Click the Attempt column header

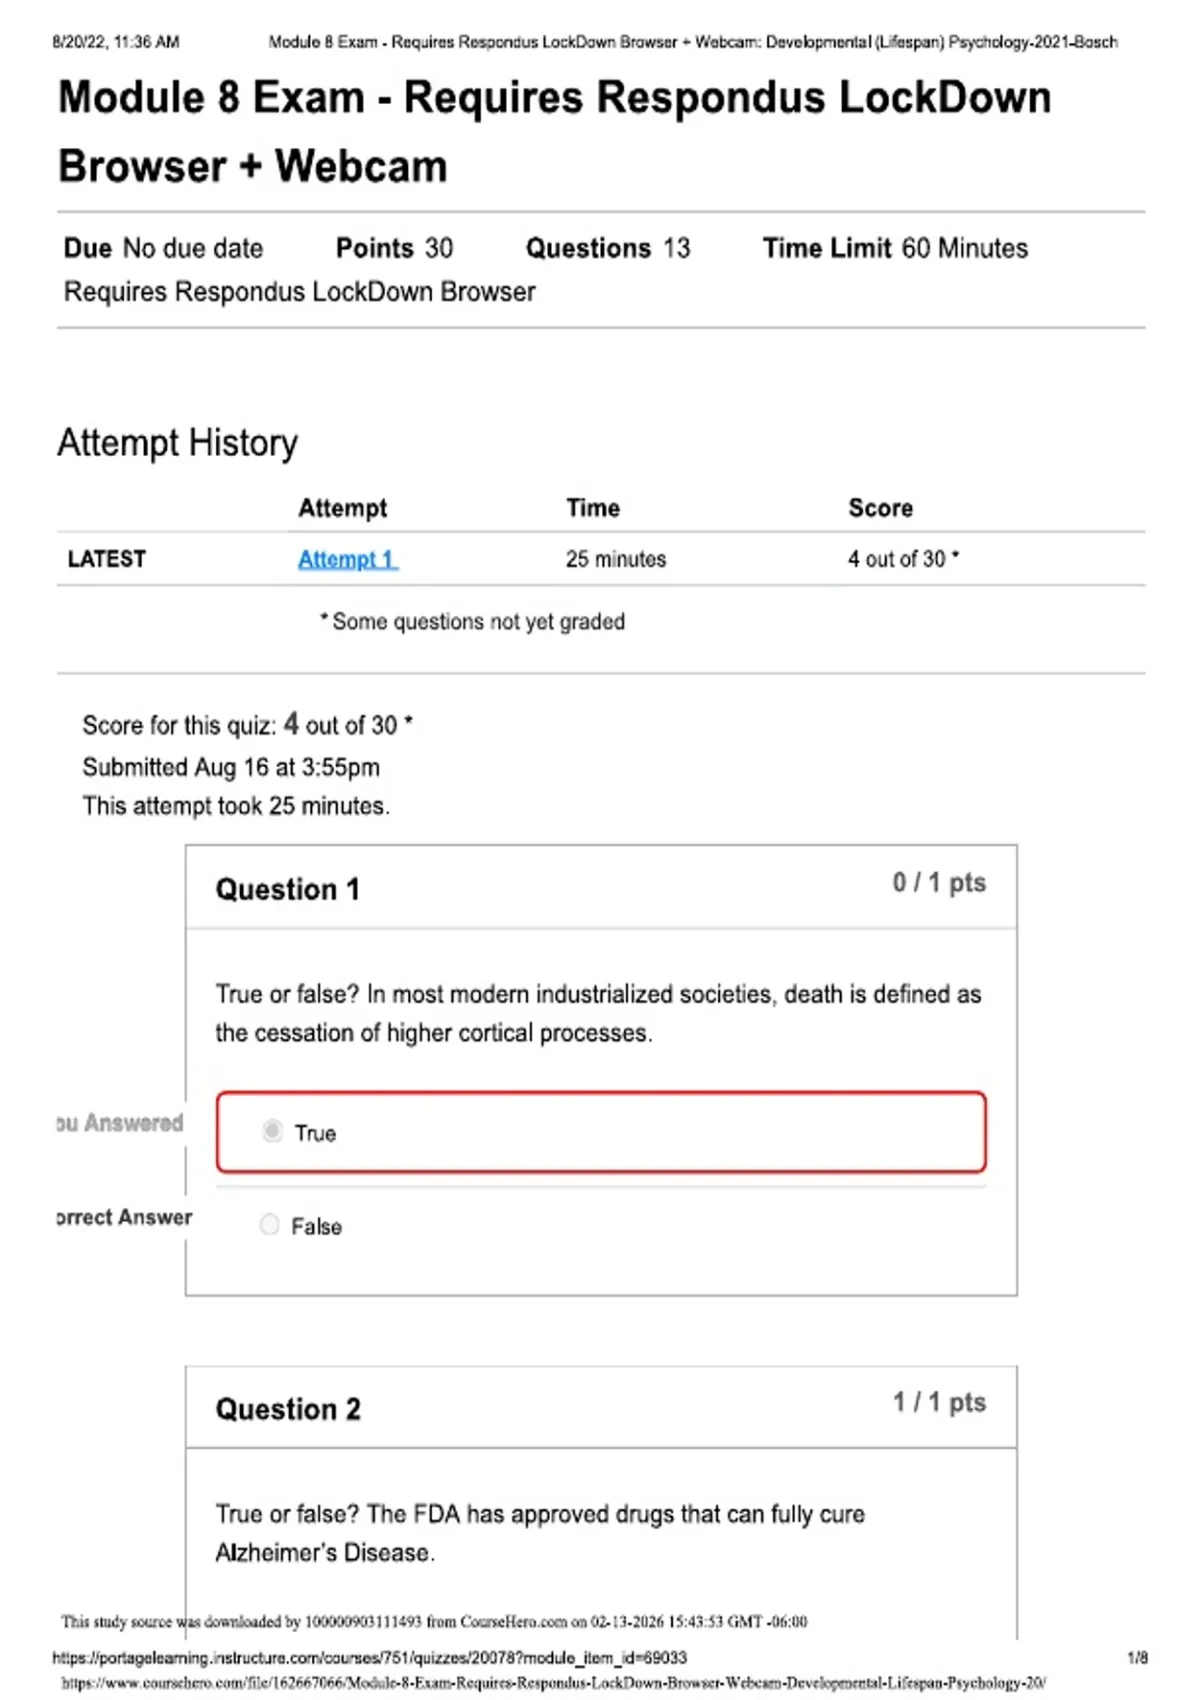coord(342,508)
